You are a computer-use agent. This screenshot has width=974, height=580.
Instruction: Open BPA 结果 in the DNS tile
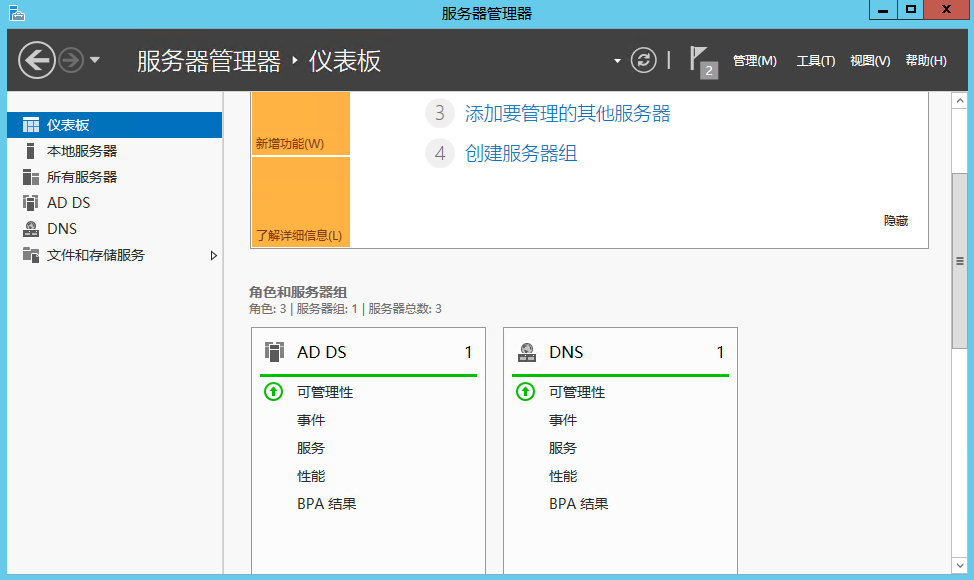pyautogui.click(x=579, y=504)
